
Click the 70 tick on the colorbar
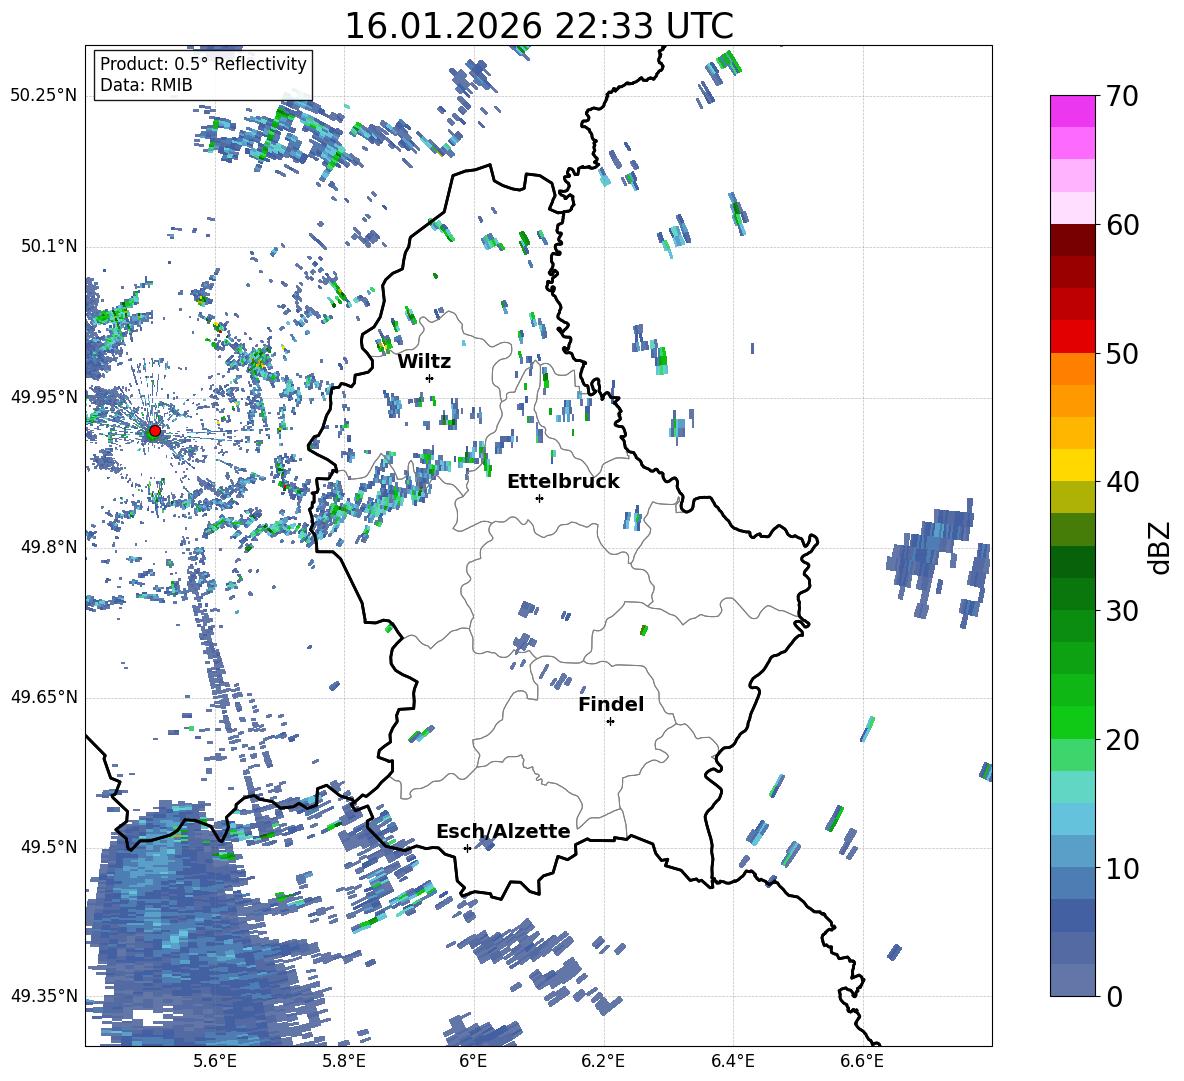(1121, 97)
